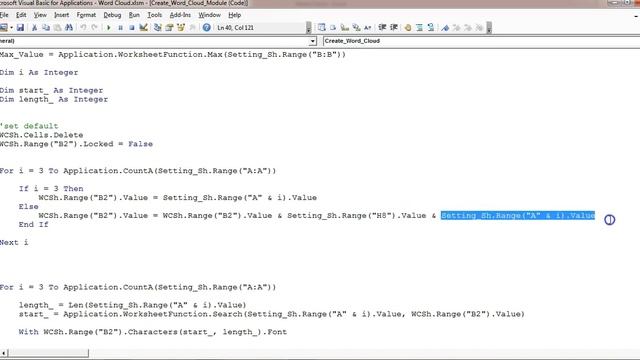This screenshot has height=360, width=640.
Task: Click the 'Dim i As Integer' line
Action: tap(39, 73)
